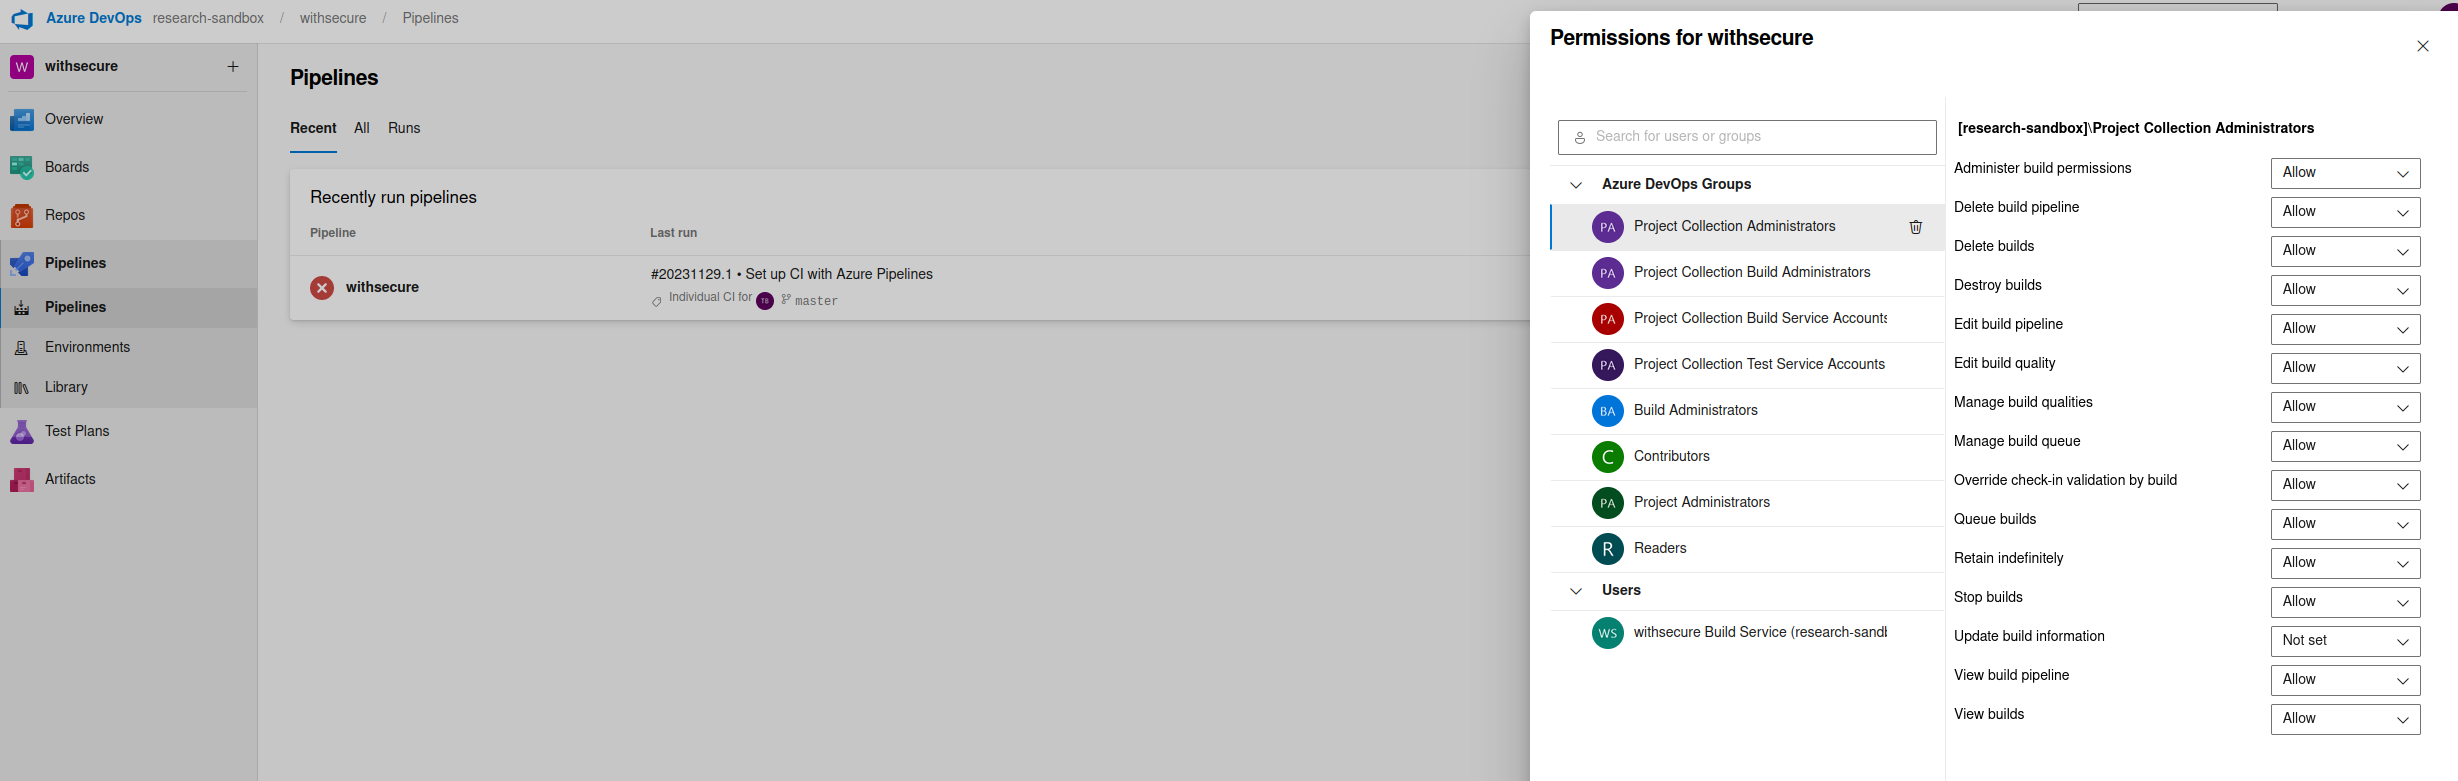Open Manage build qualities permission dropdown

(2345, 407)
